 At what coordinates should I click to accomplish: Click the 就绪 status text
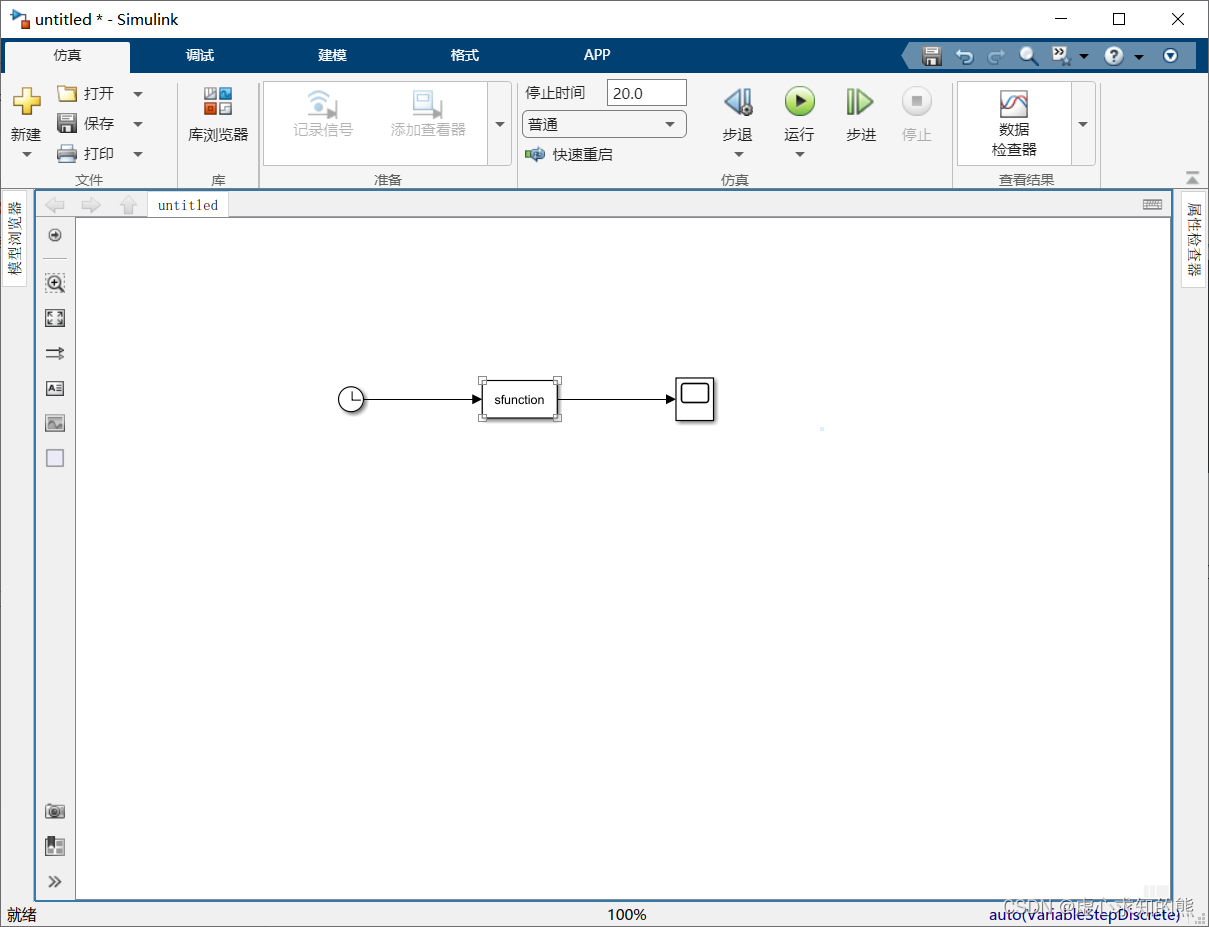[x=22, y=914]
